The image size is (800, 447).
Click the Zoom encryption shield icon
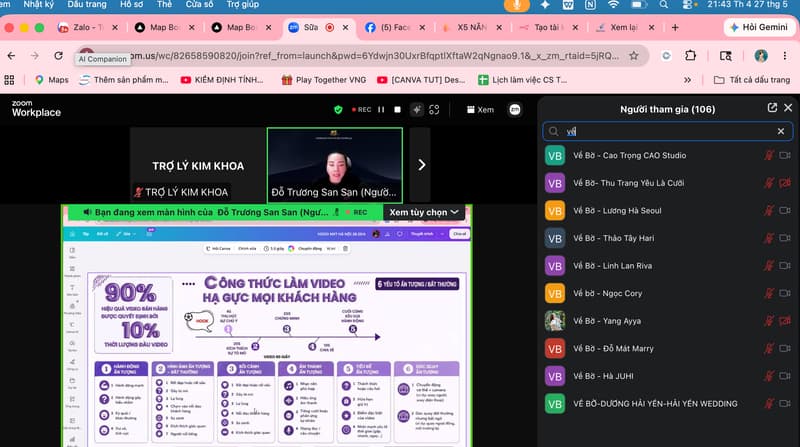(x=338, y=110)
